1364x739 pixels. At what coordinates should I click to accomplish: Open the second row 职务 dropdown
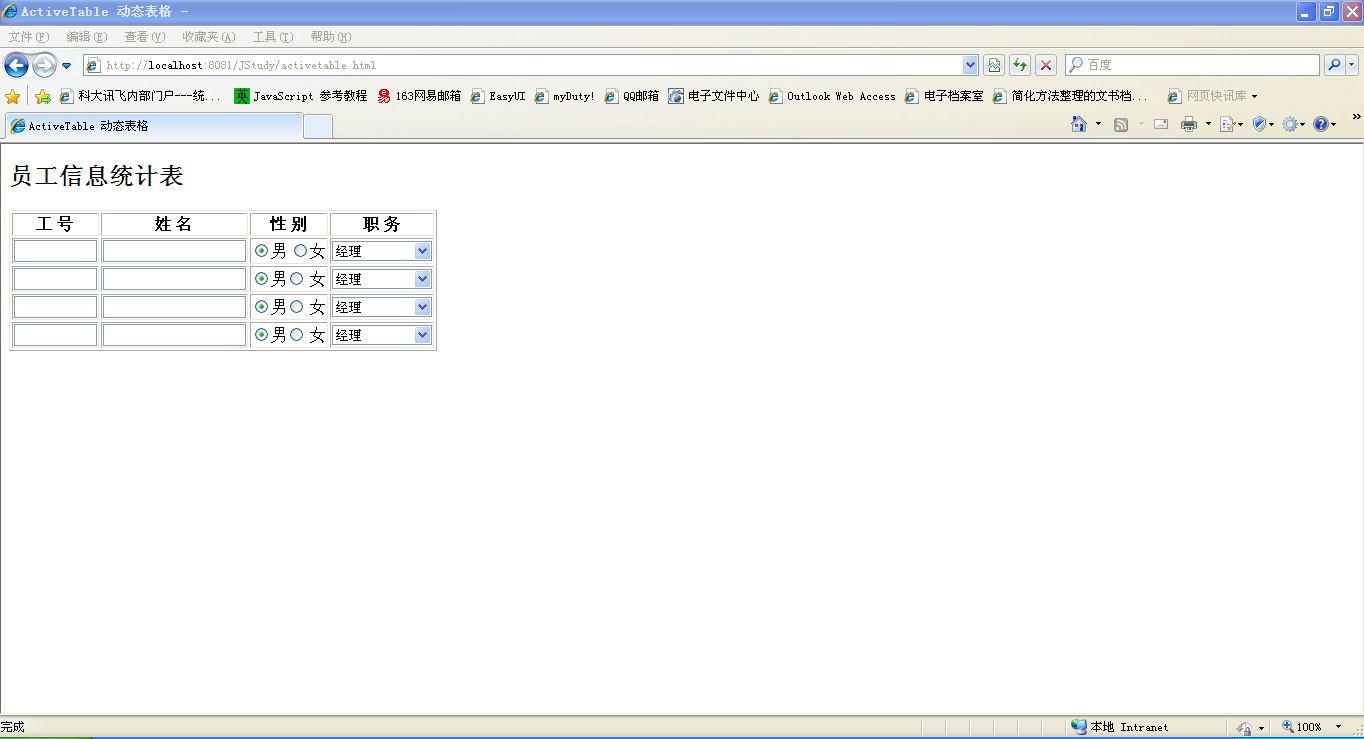click(x=381, y=279)
